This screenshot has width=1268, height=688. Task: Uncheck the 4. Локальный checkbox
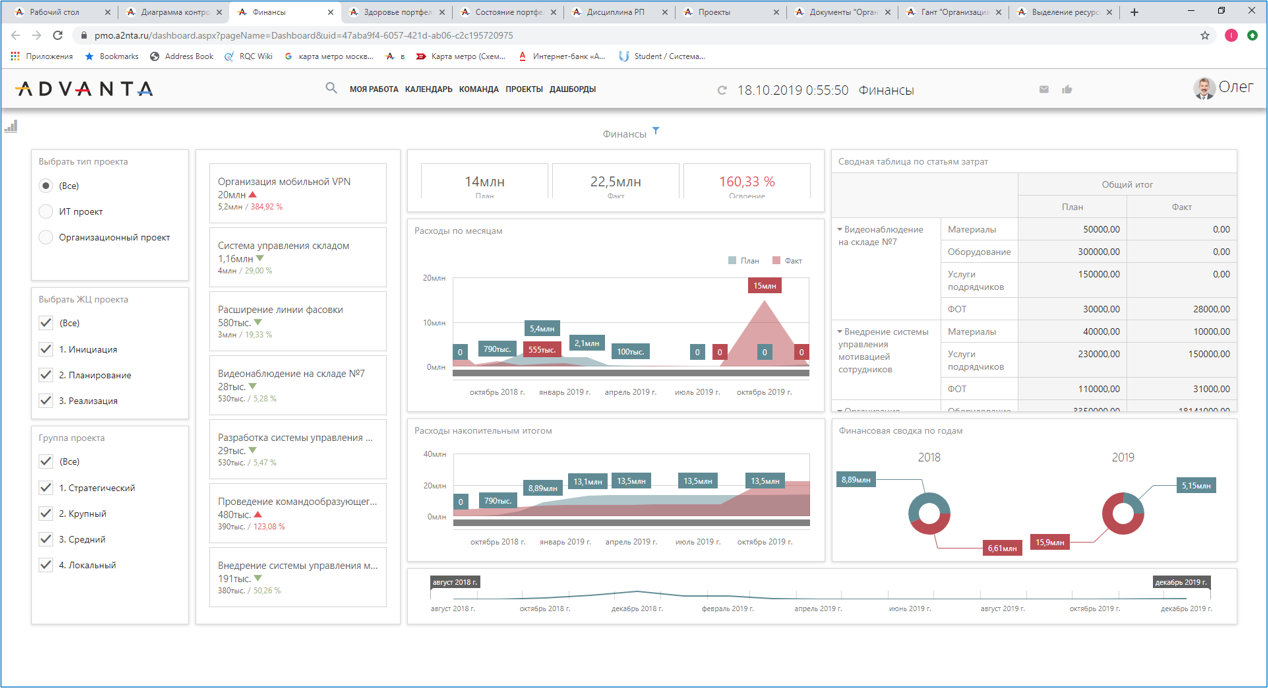46,565
